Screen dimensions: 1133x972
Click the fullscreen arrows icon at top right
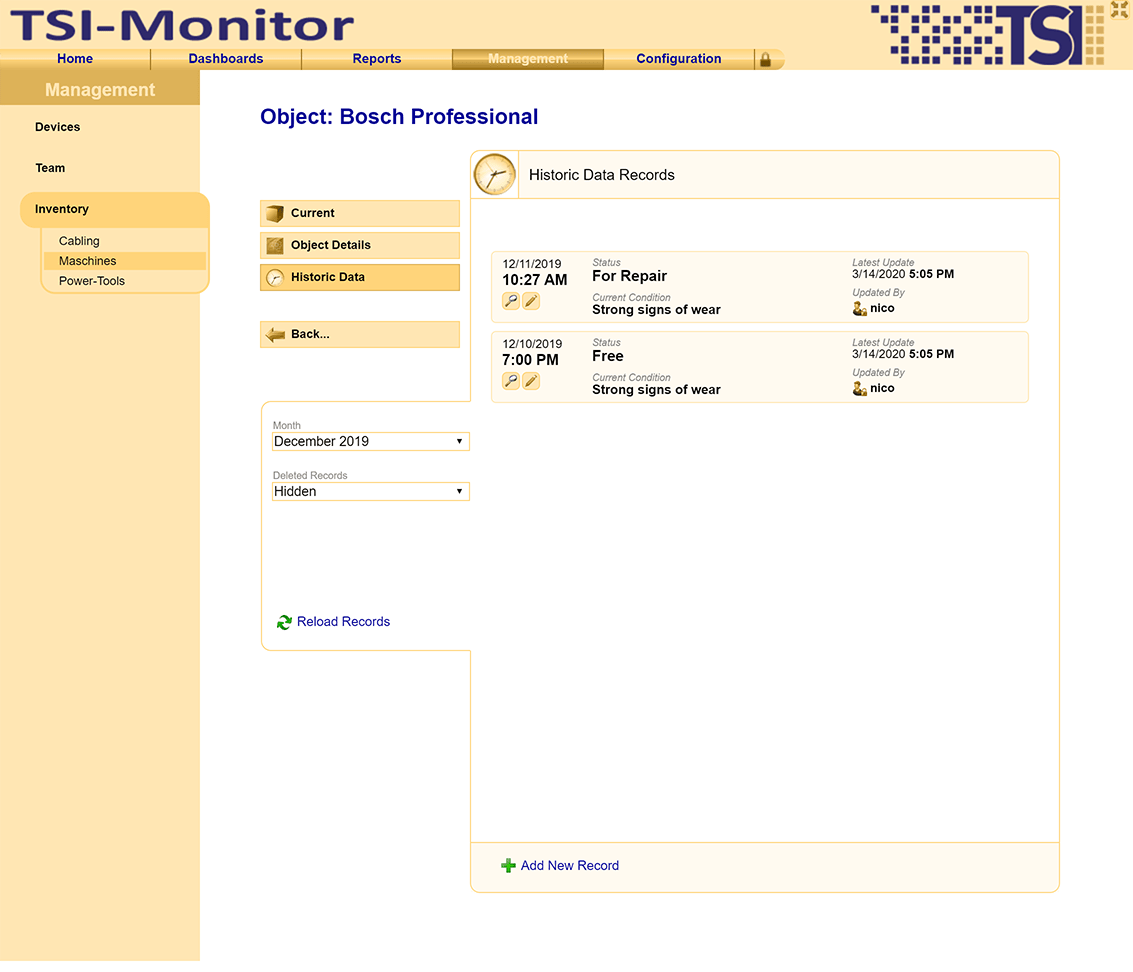tap(1119, 9)
